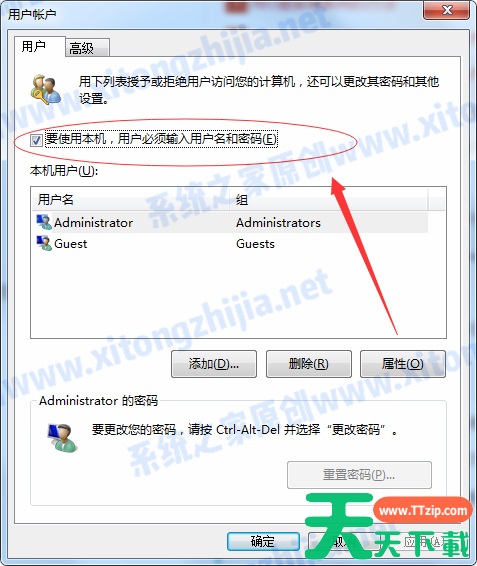
Task: Click the Administrator password section user icon
Action: pyautogui.click(x=62, y=437)
